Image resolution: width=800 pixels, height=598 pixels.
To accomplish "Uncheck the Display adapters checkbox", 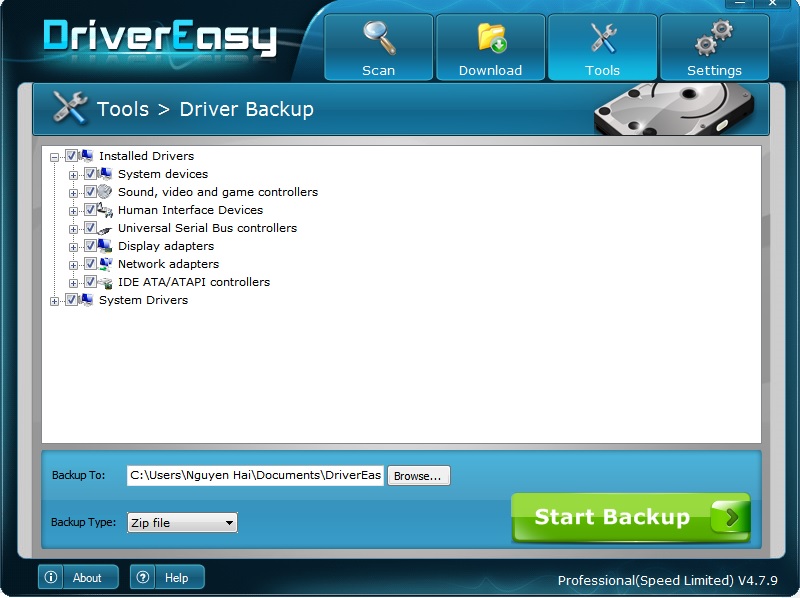I will (x=90, y=245).
